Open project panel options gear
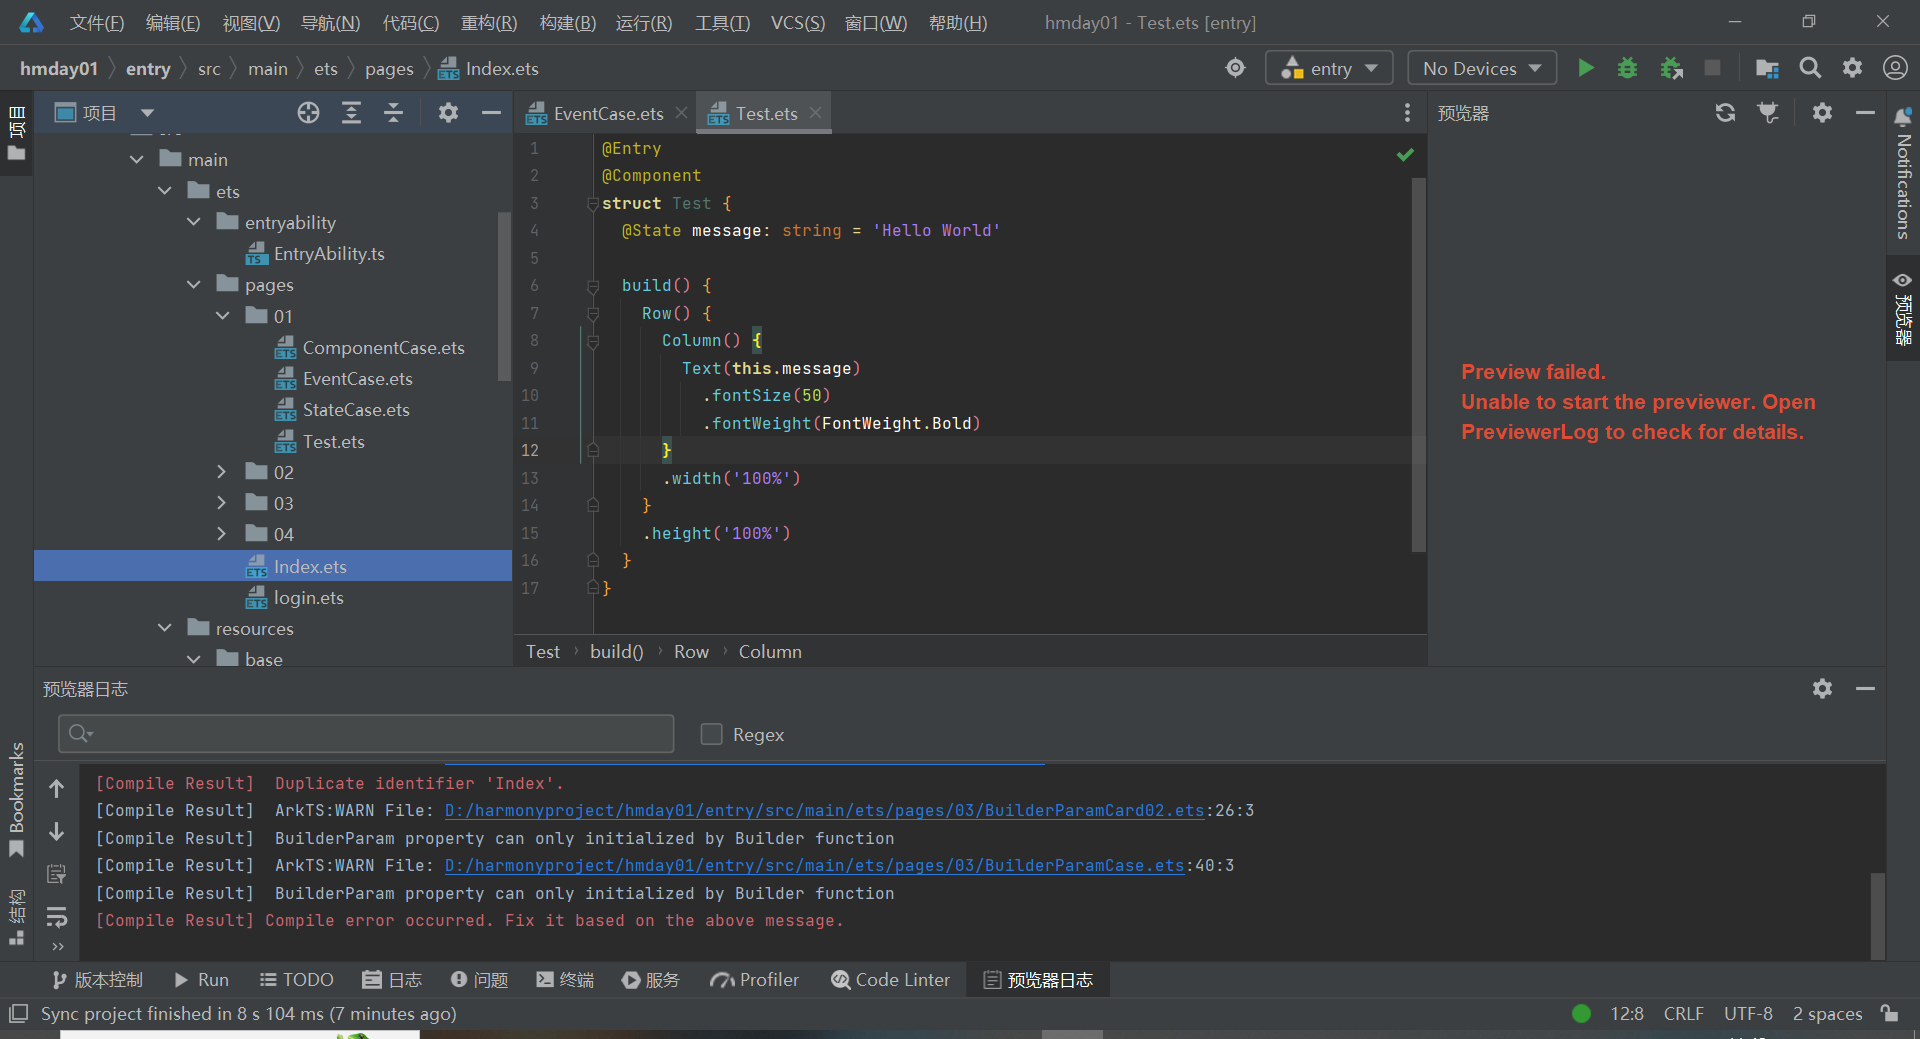This screenshot has height=1039, width=1920. [x=448, y=113]
